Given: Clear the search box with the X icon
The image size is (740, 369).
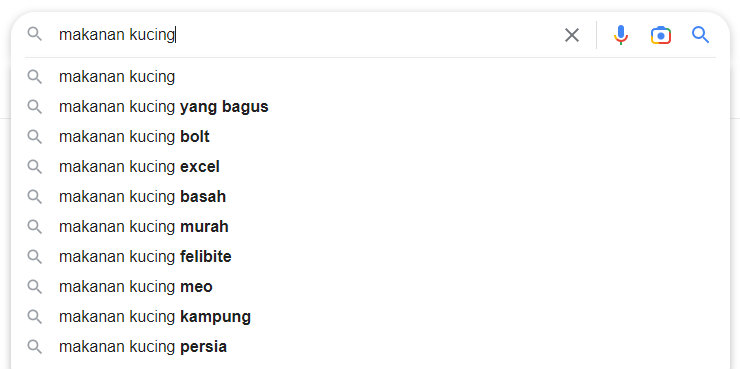Looking at the screenshot, I should point(572,35).
